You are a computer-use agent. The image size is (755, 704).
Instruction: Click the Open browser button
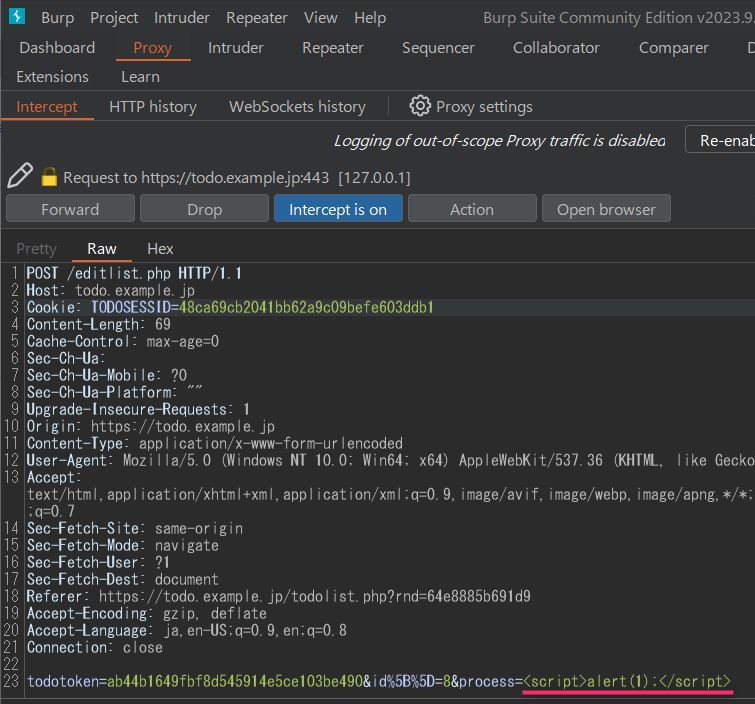(606, 209)
